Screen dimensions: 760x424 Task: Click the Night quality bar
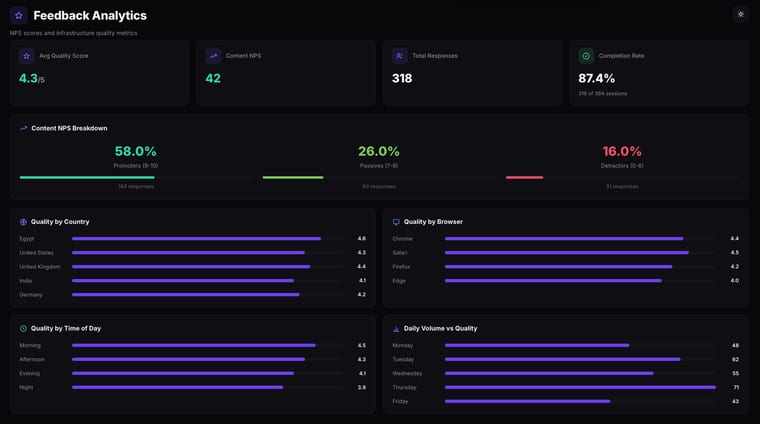177,387
